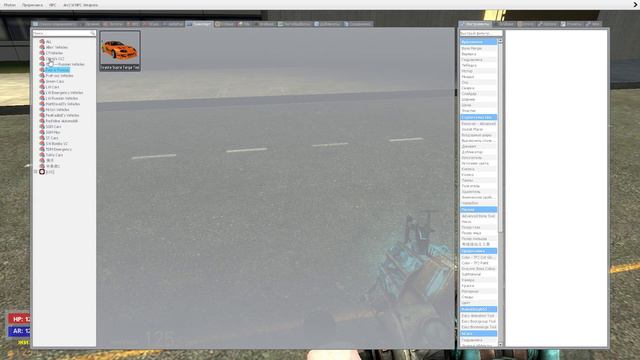Select the 'Воздушные шары' balloons tool
This screenshot has height=360, width=640.
tap(478, 135)
